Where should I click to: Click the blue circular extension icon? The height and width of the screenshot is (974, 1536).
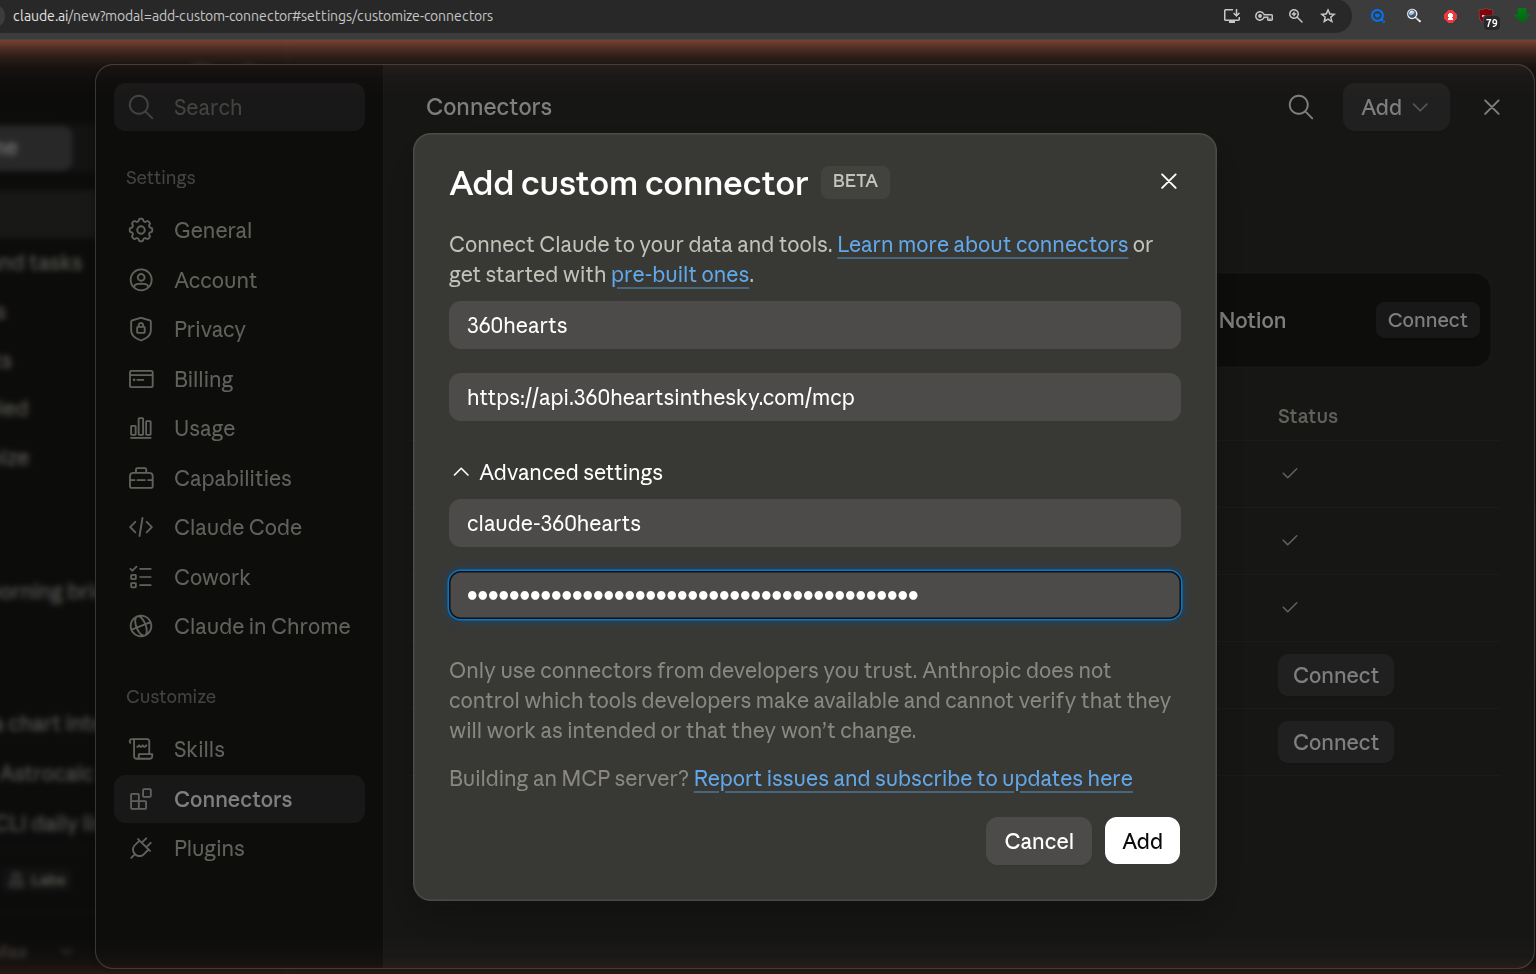coord(1378,16)
